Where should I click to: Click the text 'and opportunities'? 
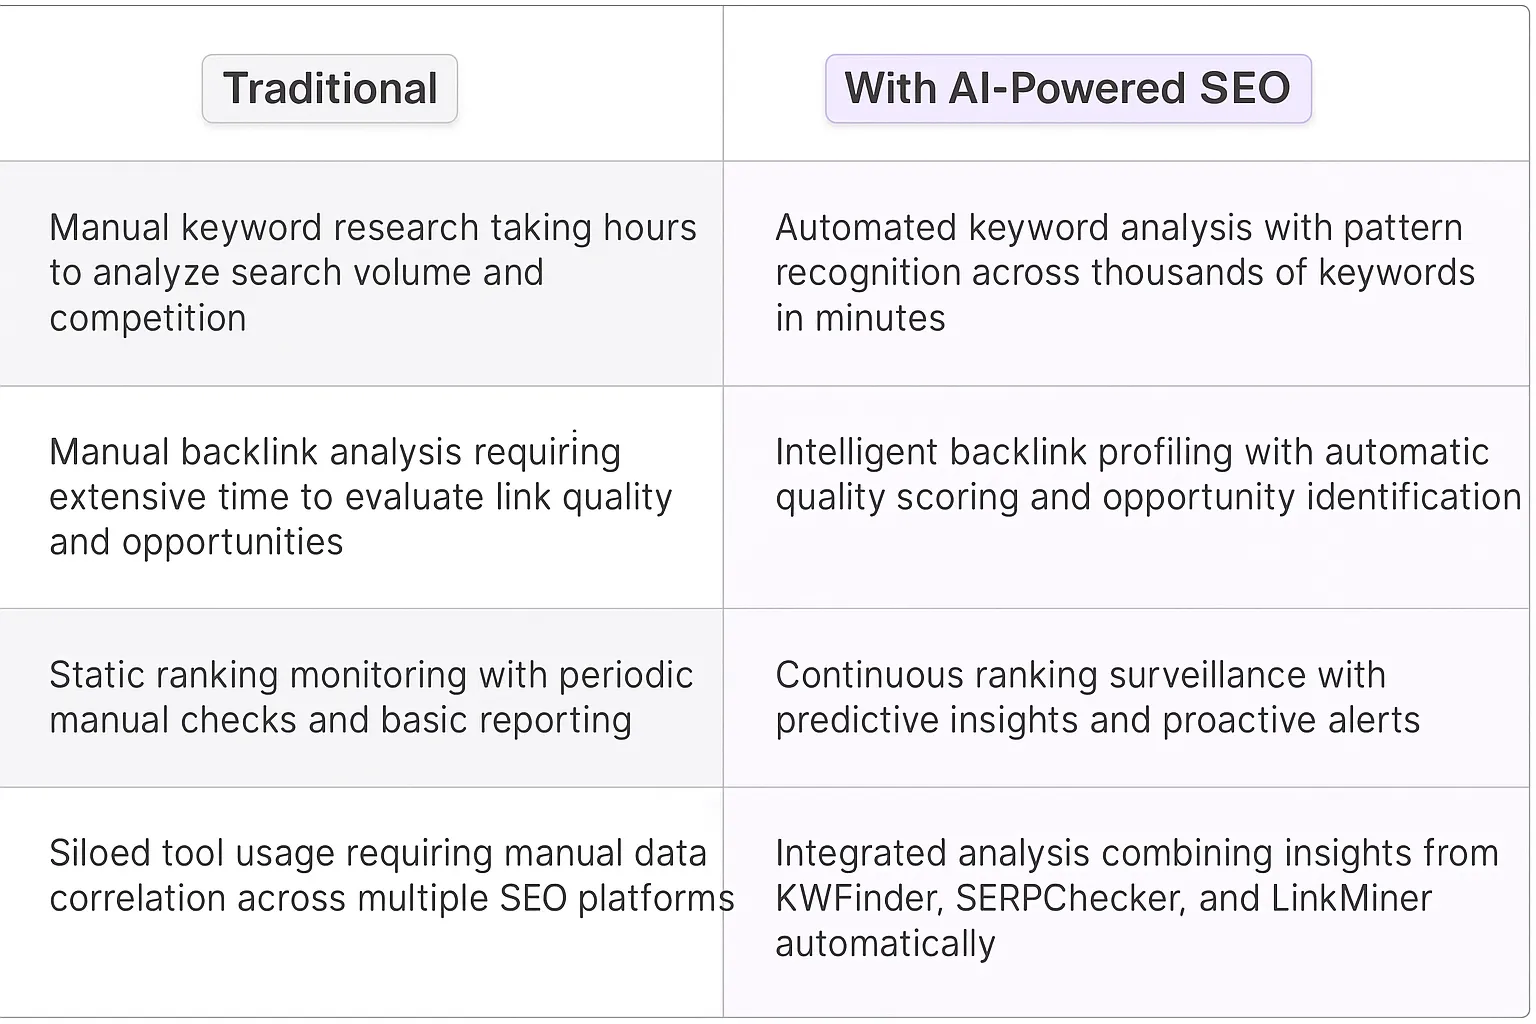[196, 542]
